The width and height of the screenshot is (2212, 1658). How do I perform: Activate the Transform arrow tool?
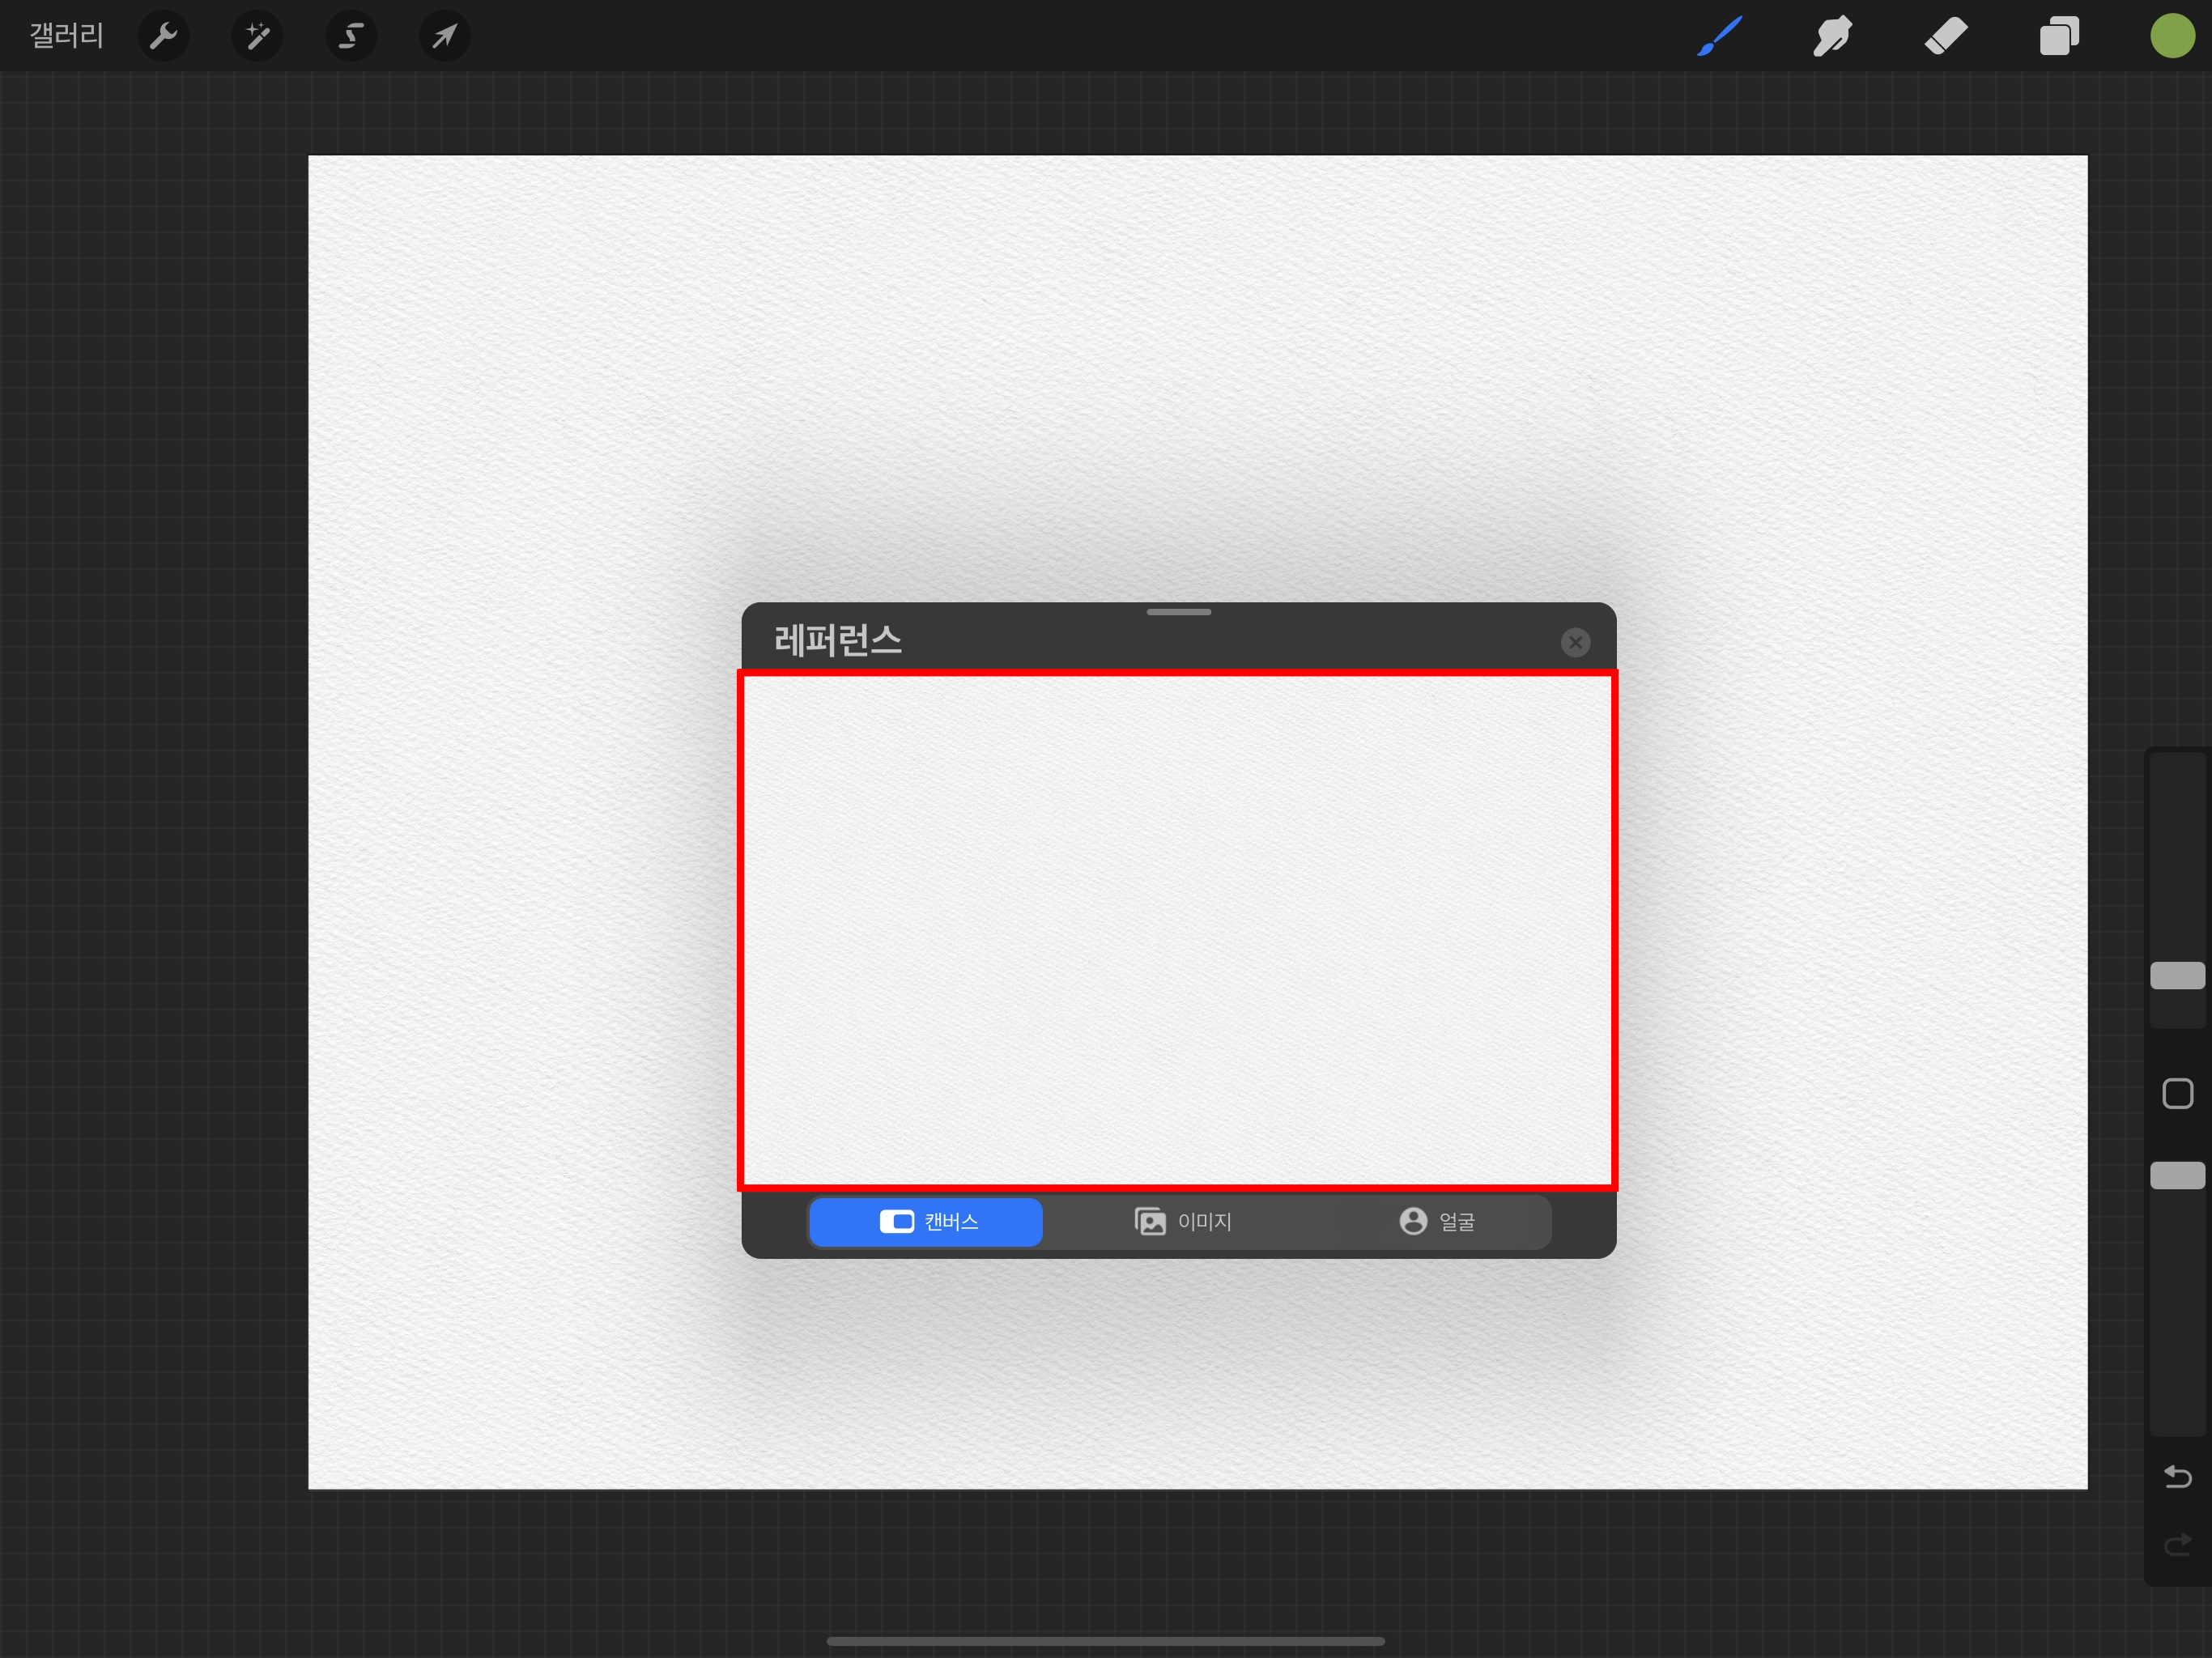(444, 36)
